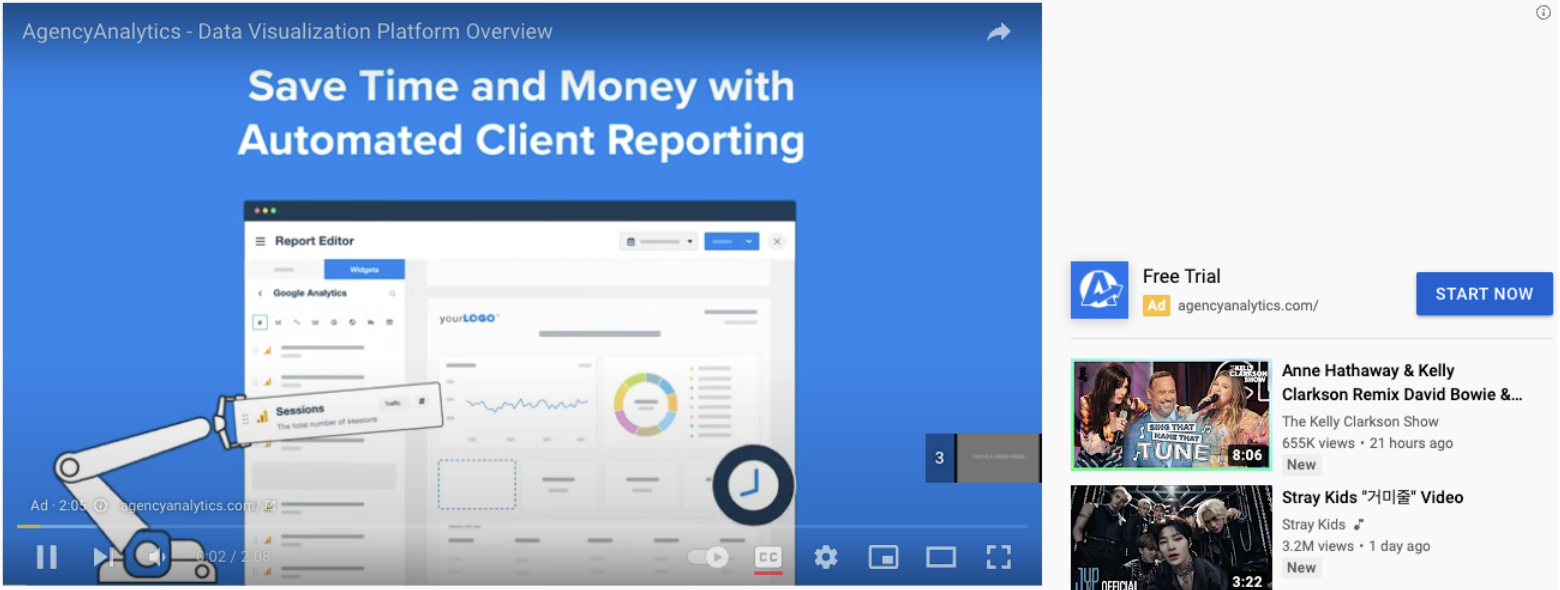Toggle closed captions on
This screenshot has height=590, width=1560.
766,557
